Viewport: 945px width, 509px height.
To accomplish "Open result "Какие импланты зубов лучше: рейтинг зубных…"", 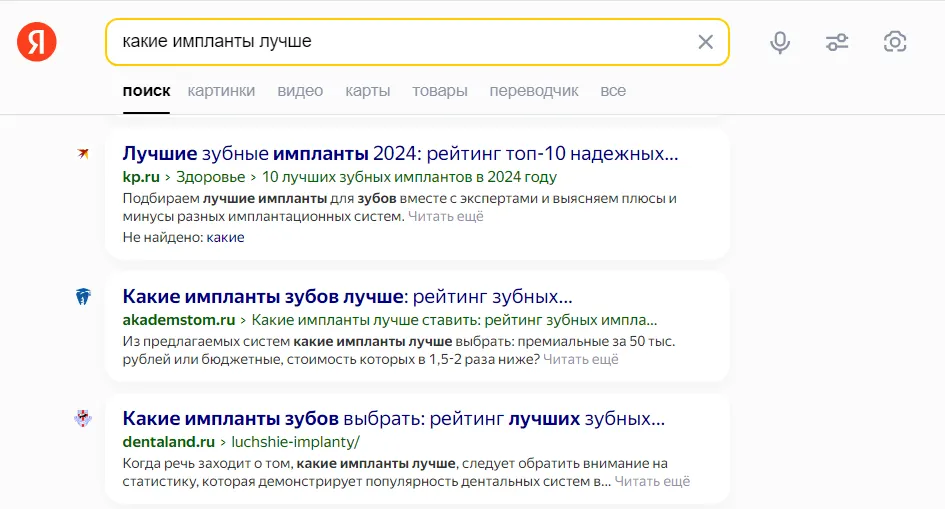I will point(347,296).
